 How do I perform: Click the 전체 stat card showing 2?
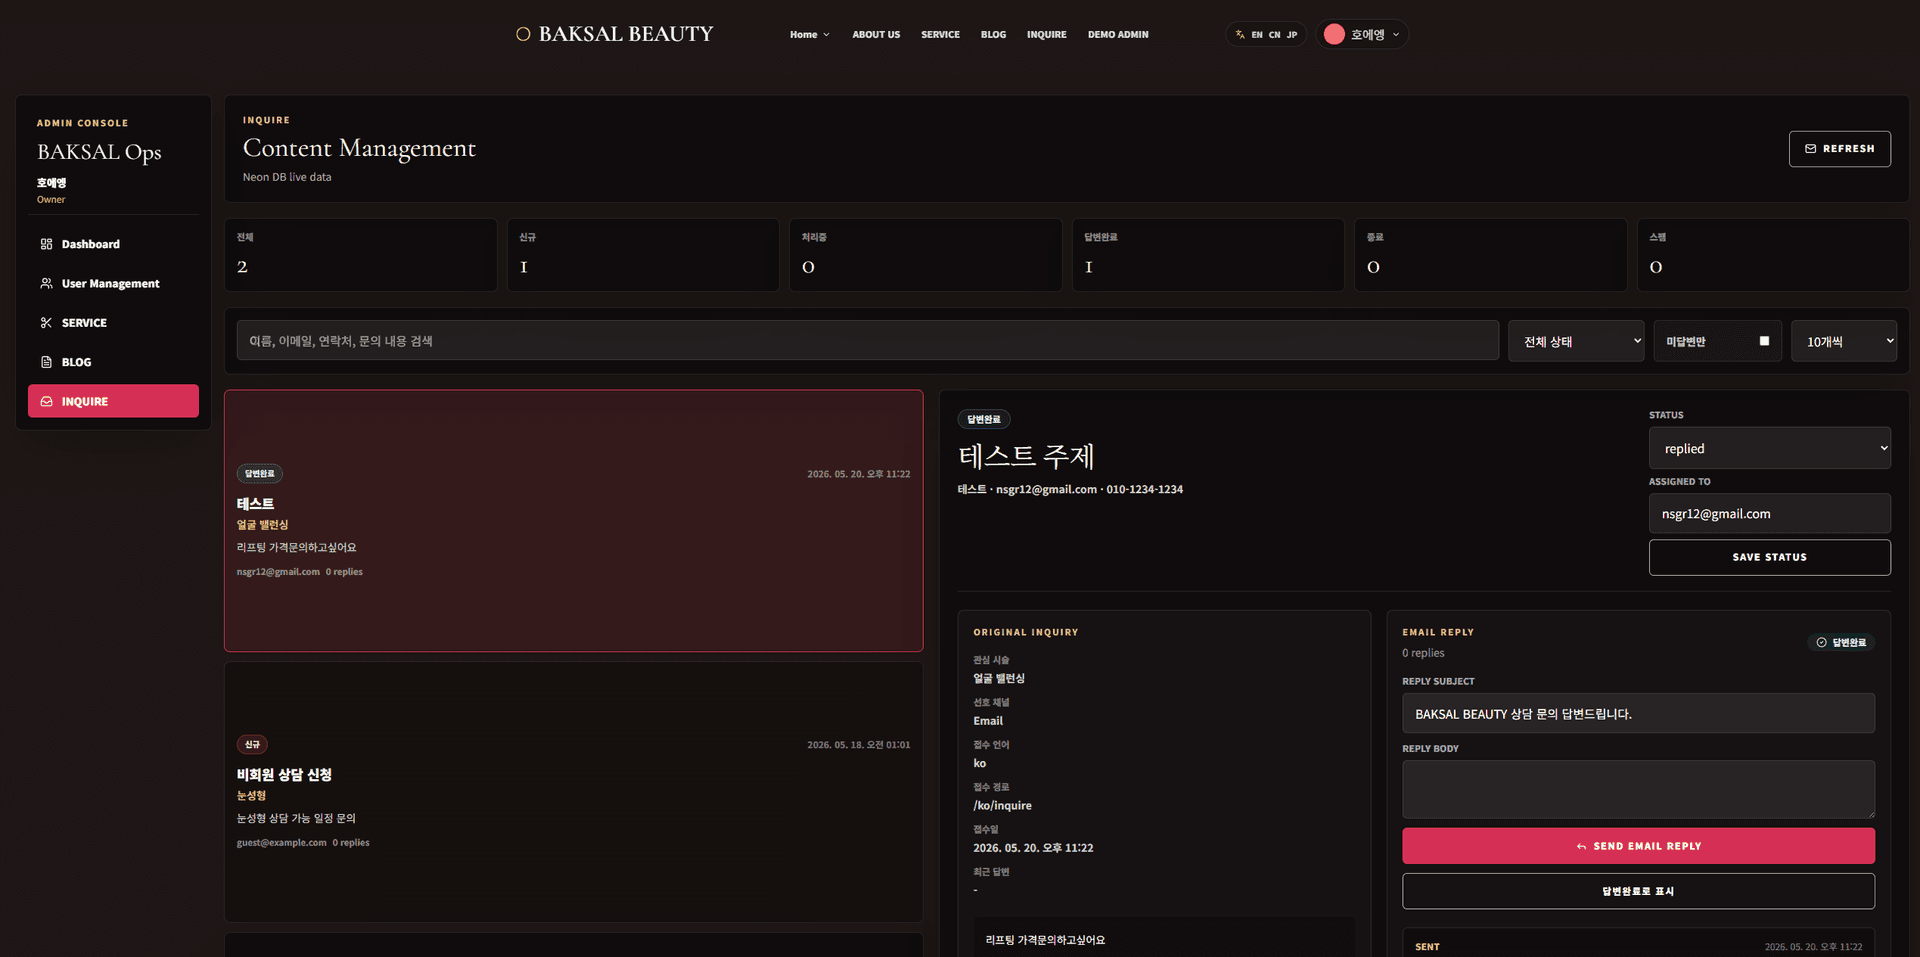coord(361,255)
